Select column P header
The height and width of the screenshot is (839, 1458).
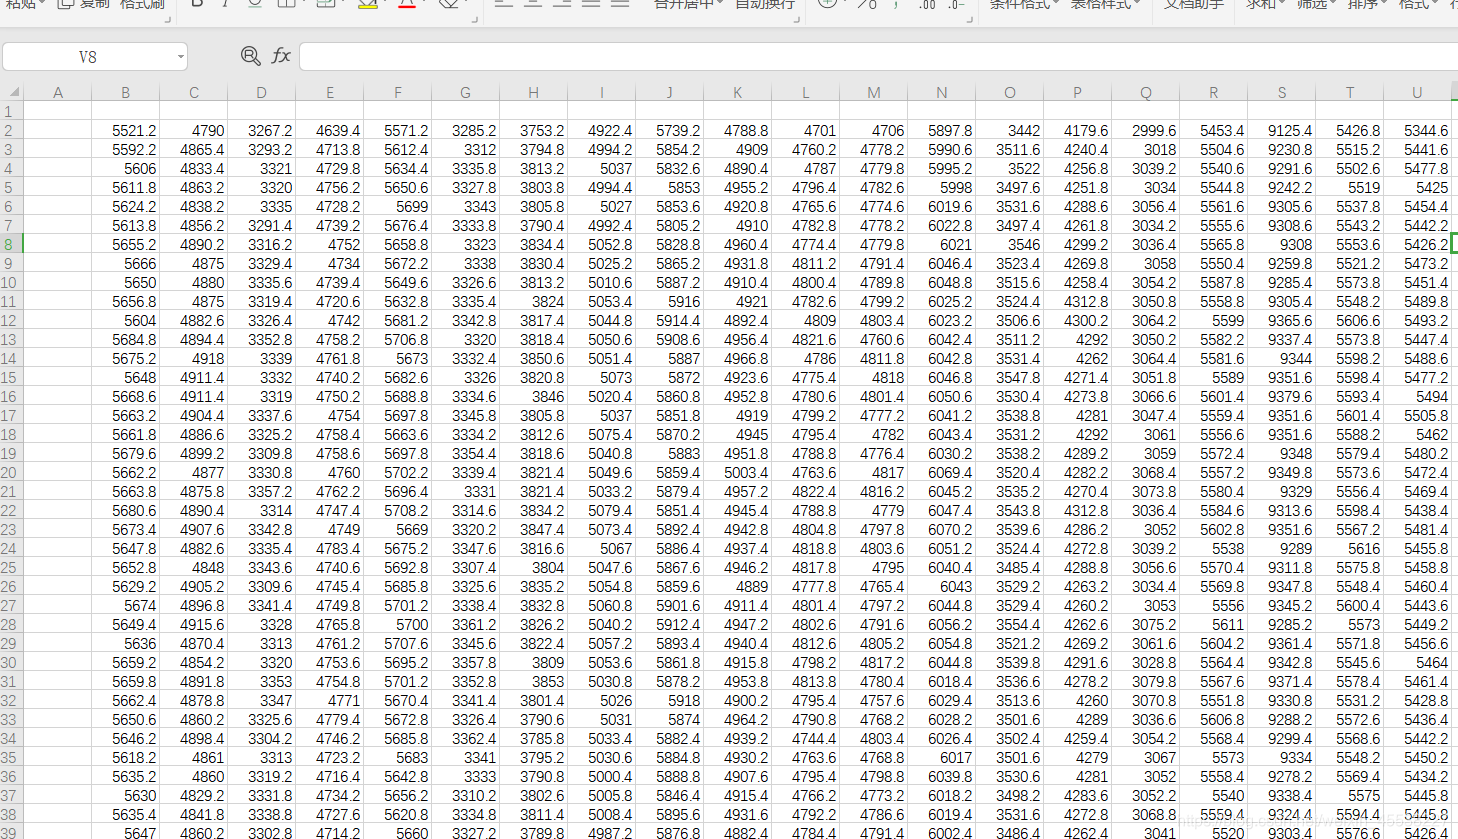click(1078, 93)
